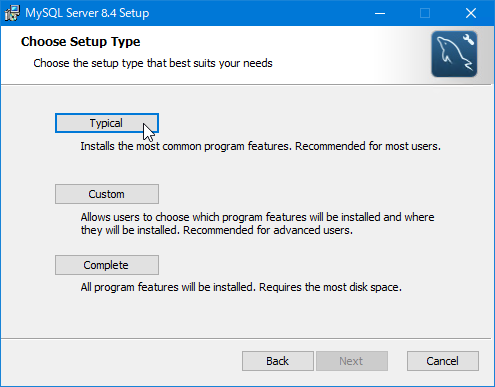Minimize the MySQL Server Setup window
The width and height of the screenshot is (495, 387).
click(x=380, y=13)
